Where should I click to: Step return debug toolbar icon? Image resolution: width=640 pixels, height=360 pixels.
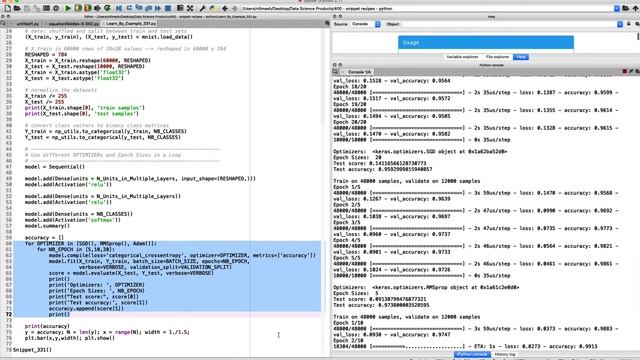tap(149, 8)
